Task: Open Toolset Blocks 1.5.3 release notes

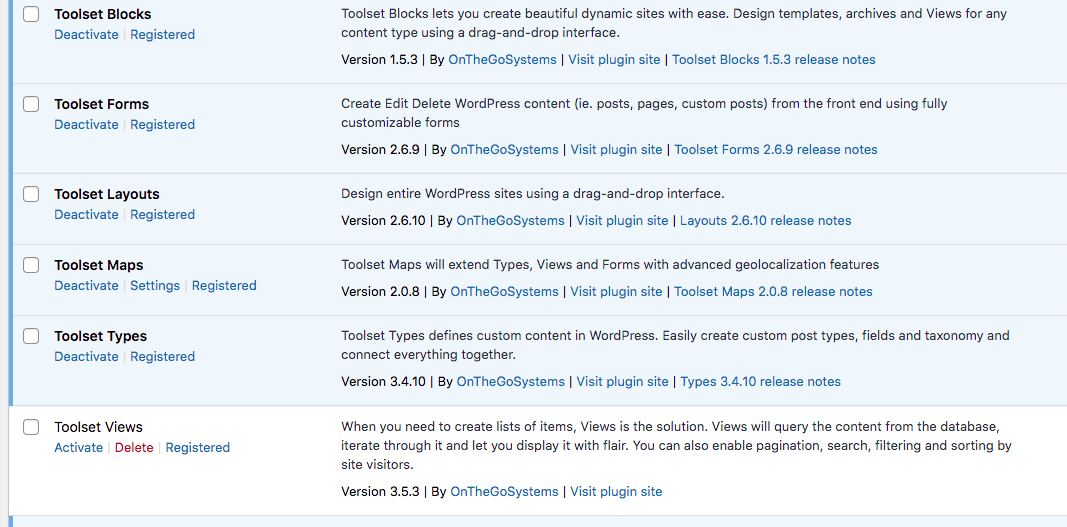Action: pos(774,59)
